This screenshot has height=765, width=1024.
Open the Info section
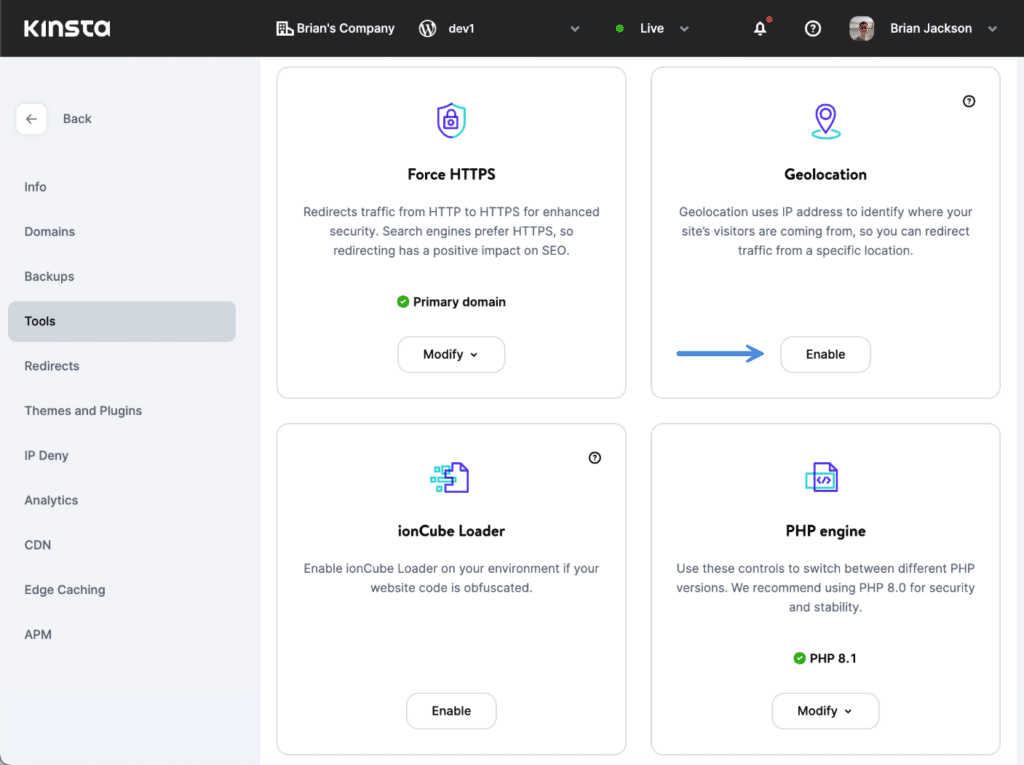pos(35,187)
